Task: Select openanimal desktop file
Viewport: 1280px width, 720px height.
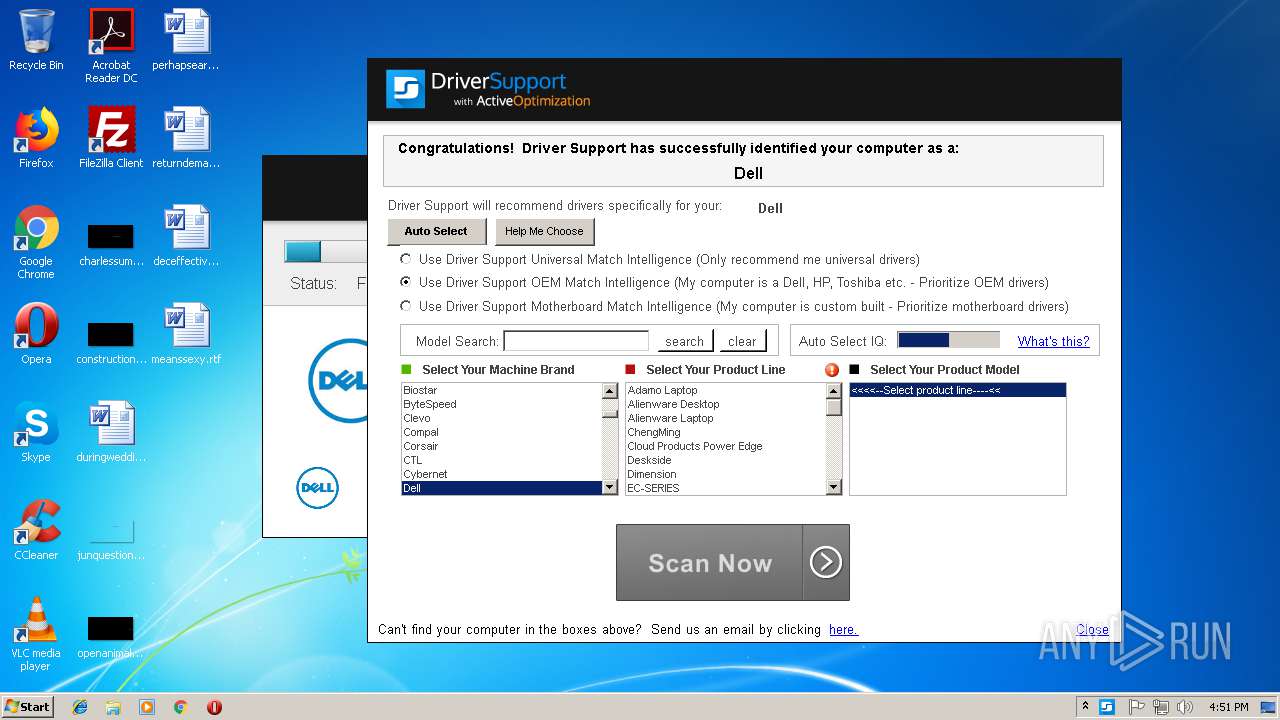Action: point(111,638)
